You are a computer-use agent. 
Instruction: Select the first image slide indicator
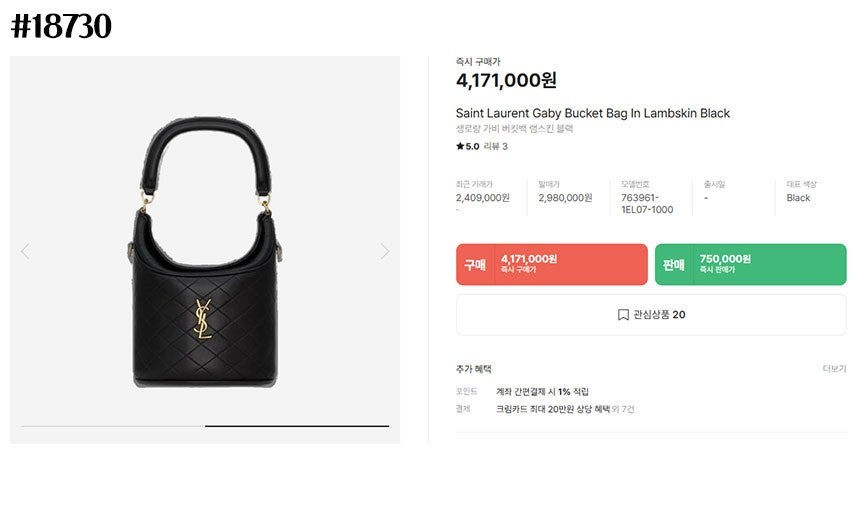point(113,426)
